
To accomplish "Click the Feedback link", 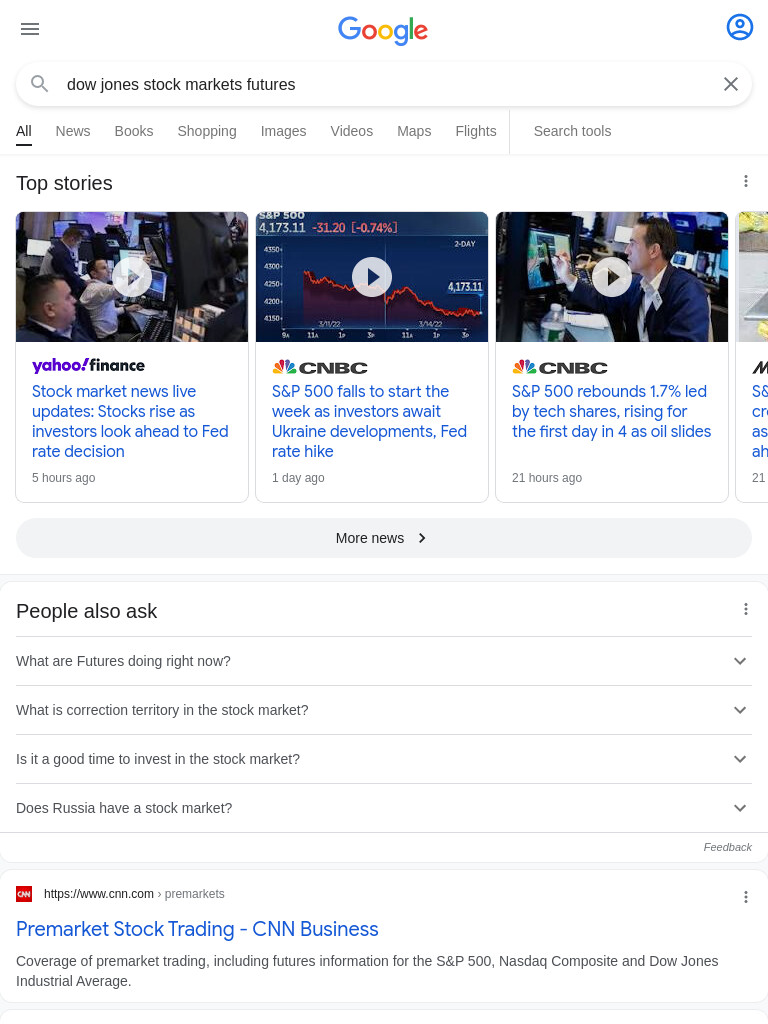I will [x=728, y=847].
